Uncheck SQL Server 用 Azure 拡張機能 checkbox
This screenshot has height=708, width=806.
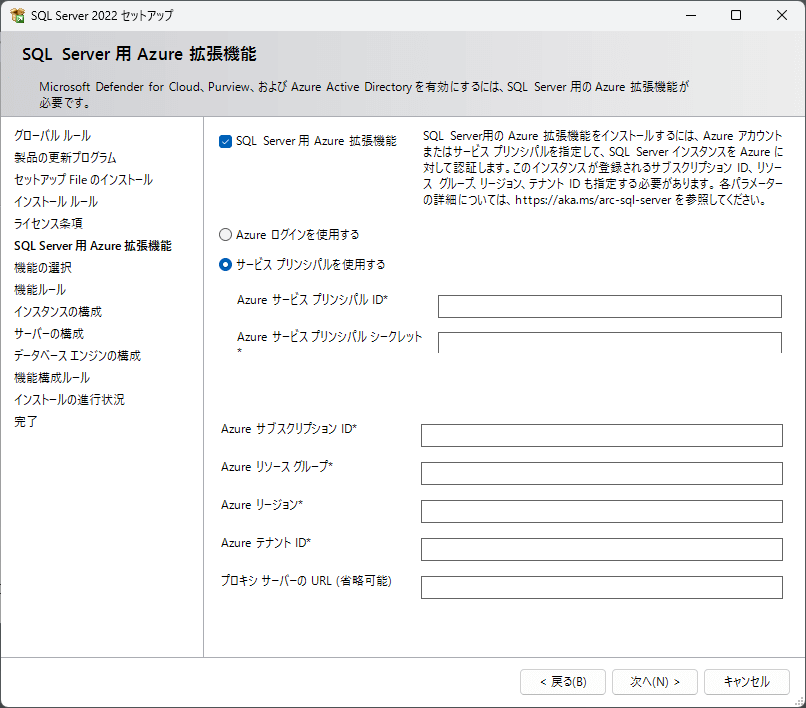[225, 141]
